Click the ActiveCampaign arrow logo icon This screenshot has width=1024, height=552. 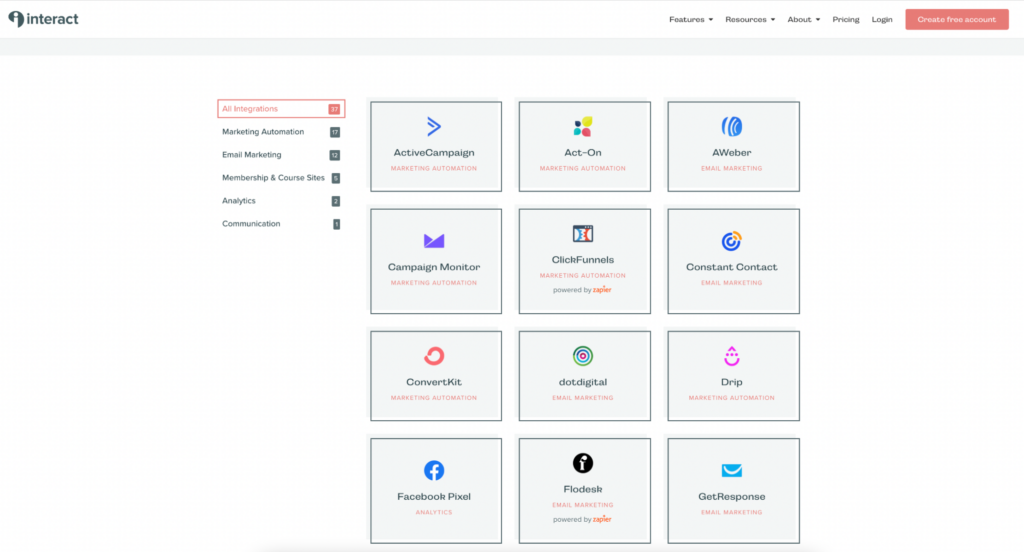pyautogui.click(x=434, y=126)
